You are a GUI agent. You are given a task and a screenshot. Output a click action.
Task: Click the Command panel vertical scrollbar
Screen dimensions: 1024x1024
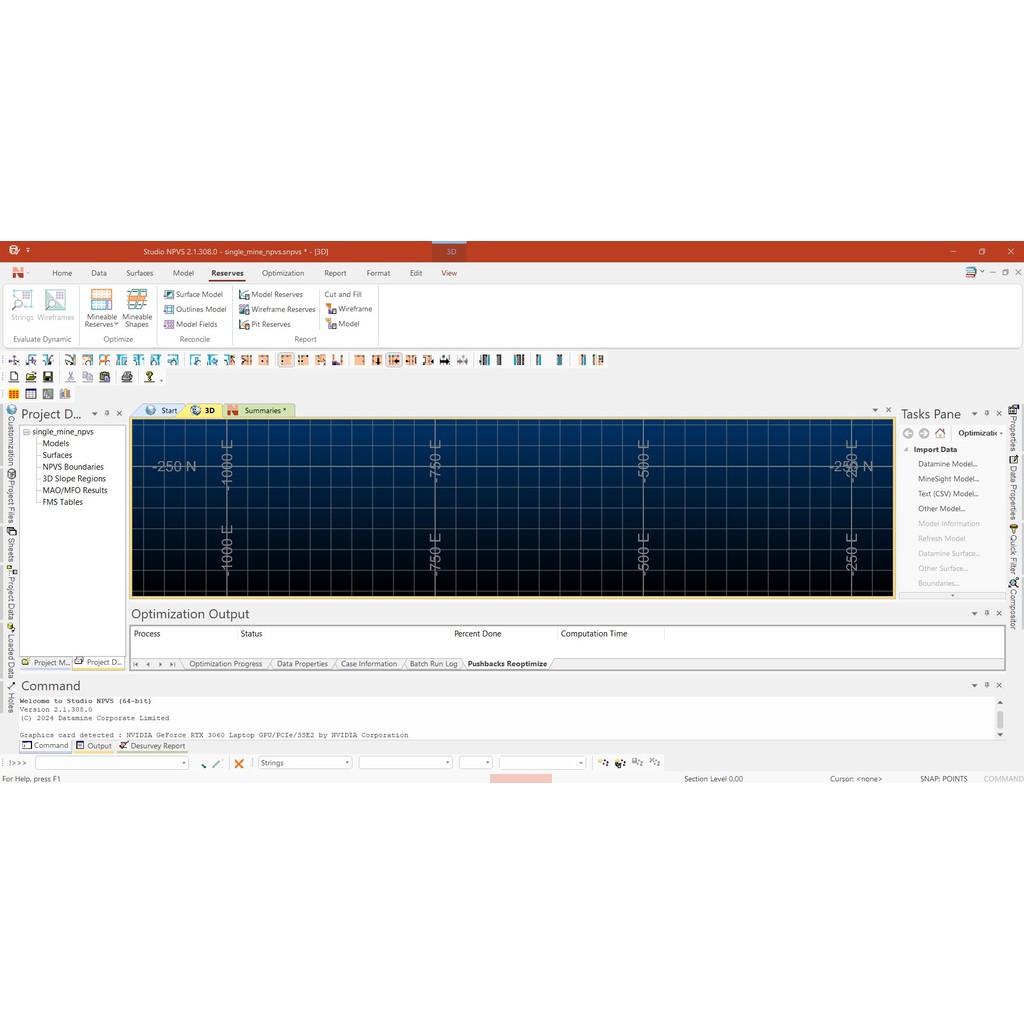click(999, 718)
